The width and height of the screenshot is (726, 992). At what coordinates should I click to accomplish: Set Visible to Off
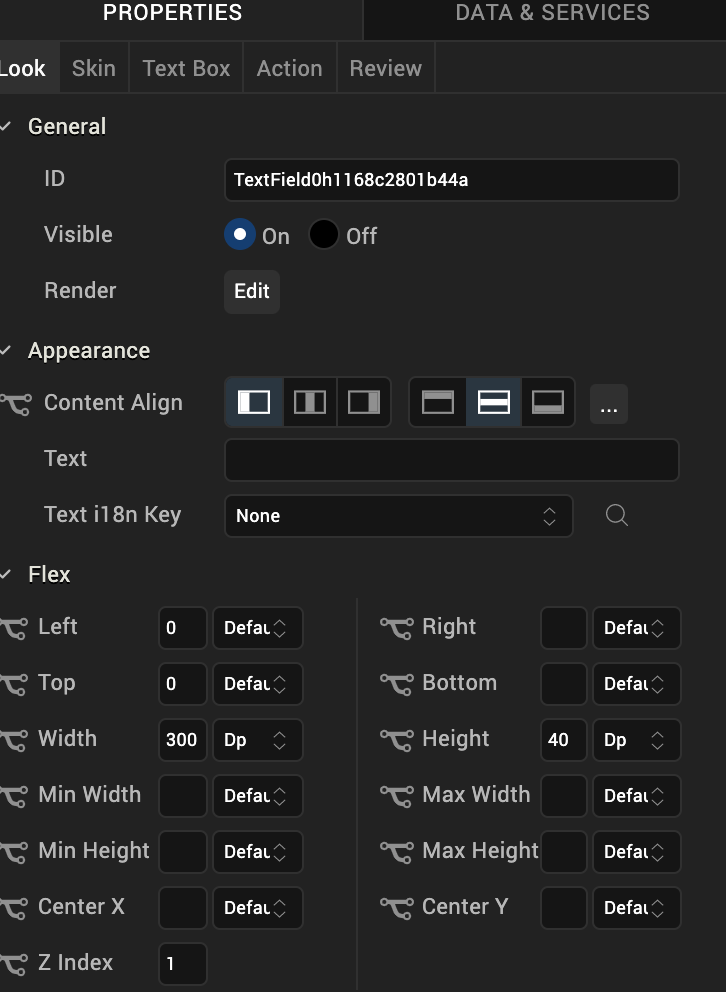(x=323, y=235)
